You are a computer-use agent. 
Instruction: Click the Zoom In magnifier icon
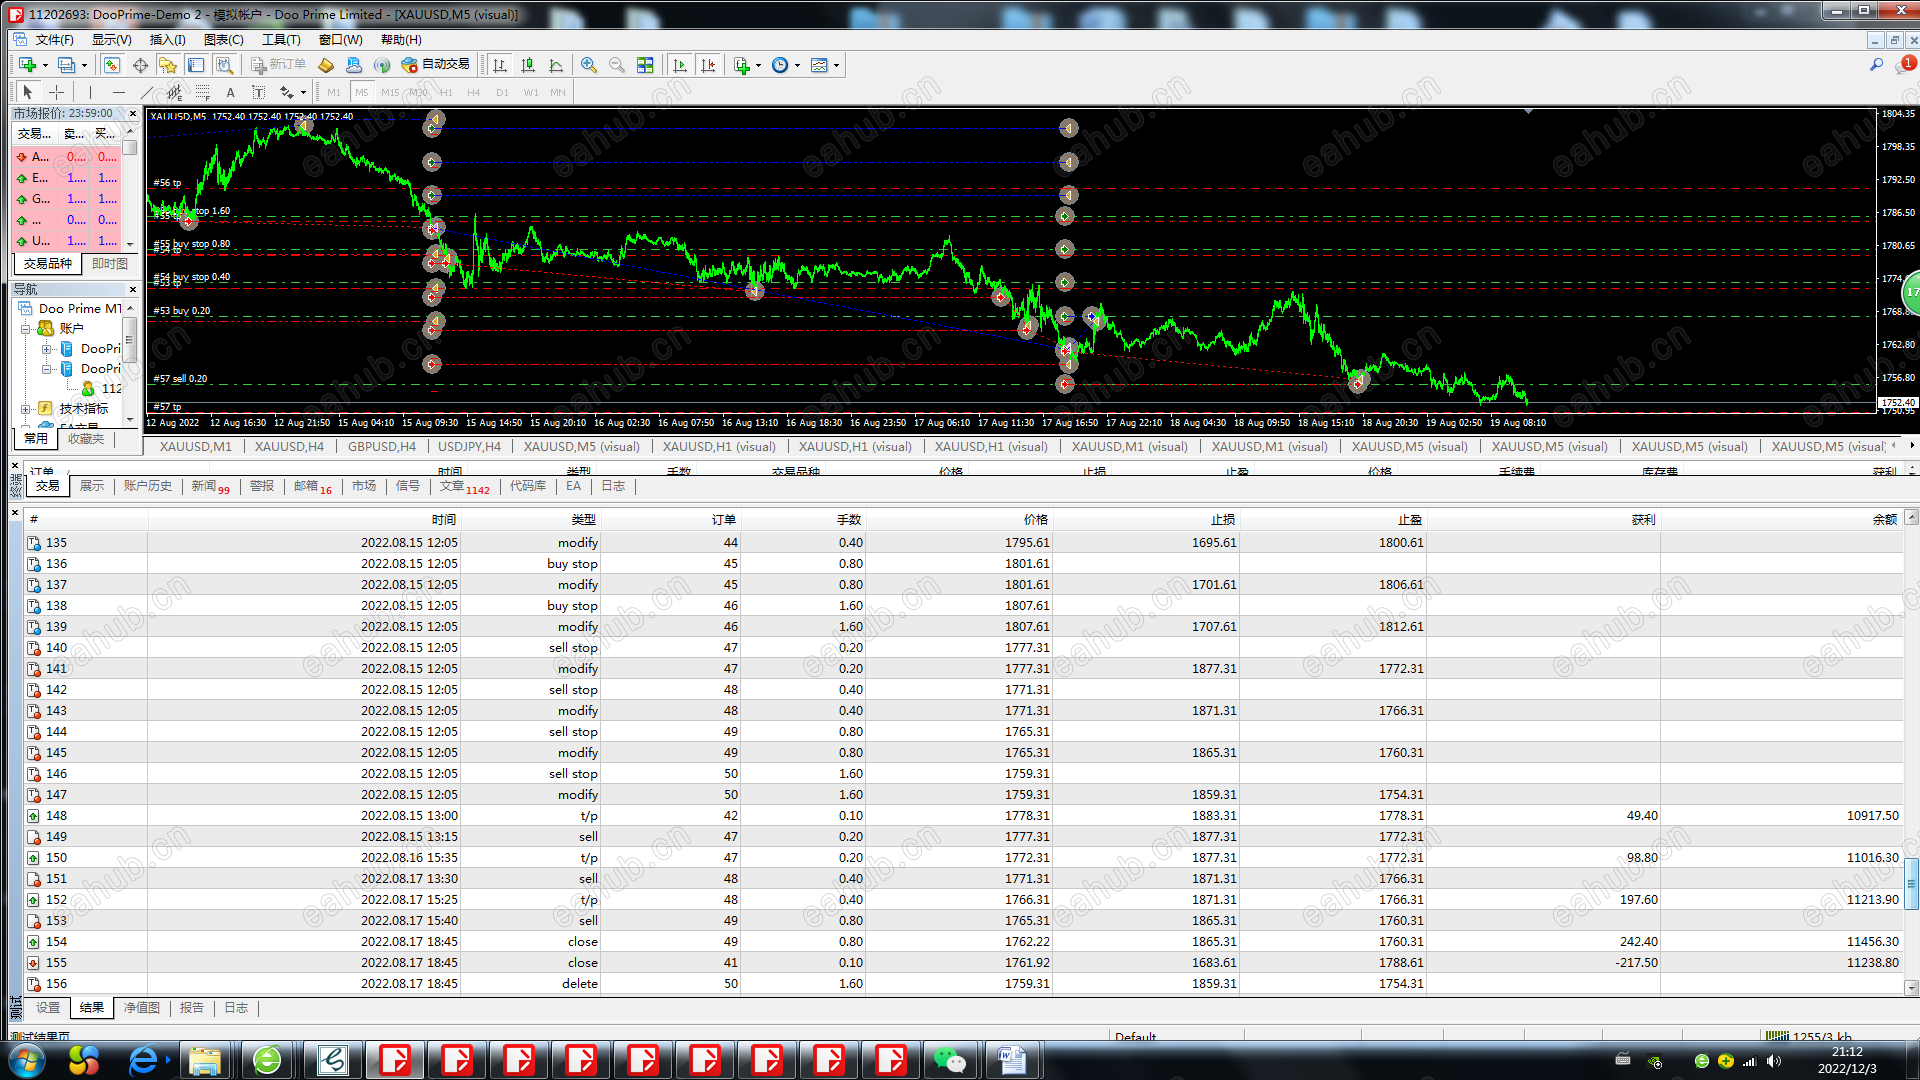click(589, 65)
